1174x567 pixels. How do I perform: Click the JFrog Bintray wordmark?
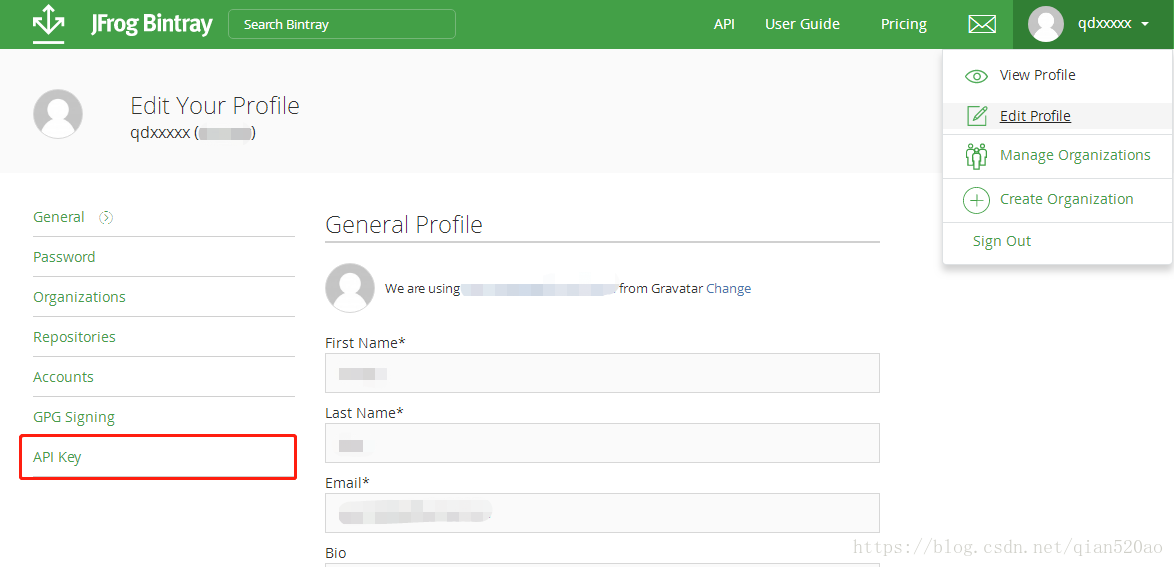(151, 24)
